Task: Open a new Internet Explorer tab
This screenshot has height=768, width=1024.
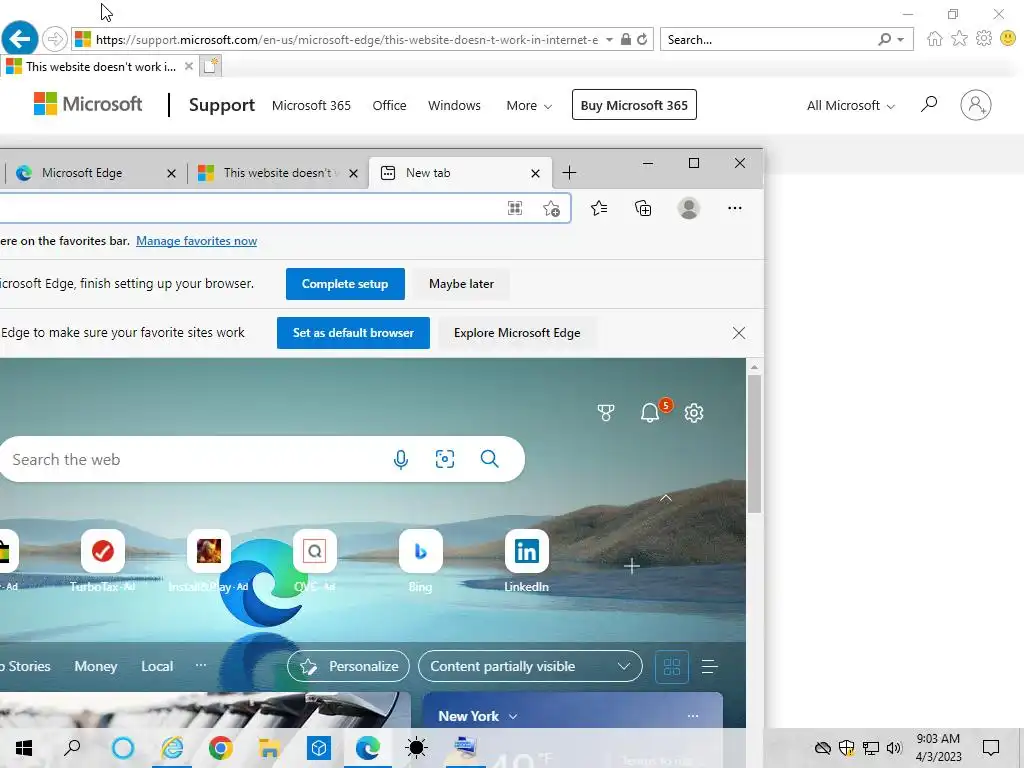Action: coord(210,66)
